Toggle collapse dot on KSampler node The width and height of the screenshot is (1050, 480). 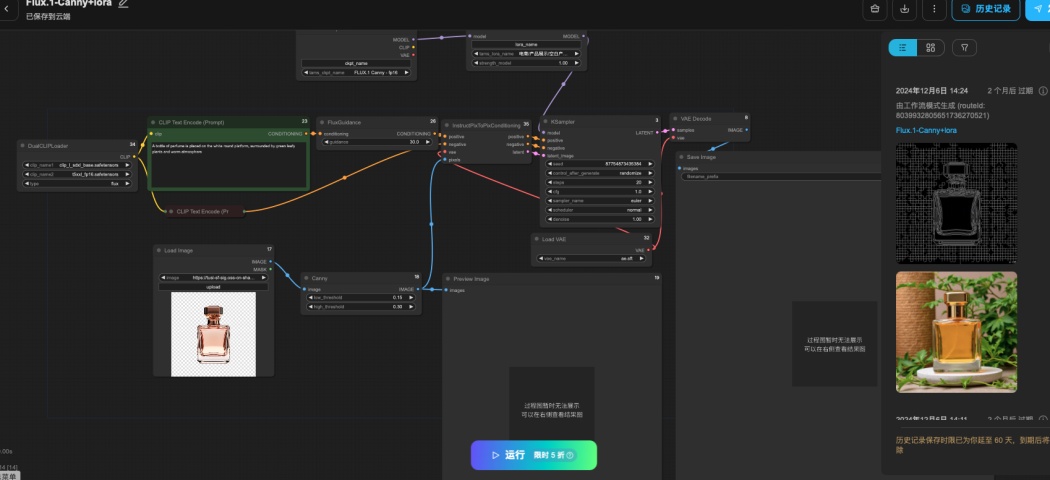(545, 122)
